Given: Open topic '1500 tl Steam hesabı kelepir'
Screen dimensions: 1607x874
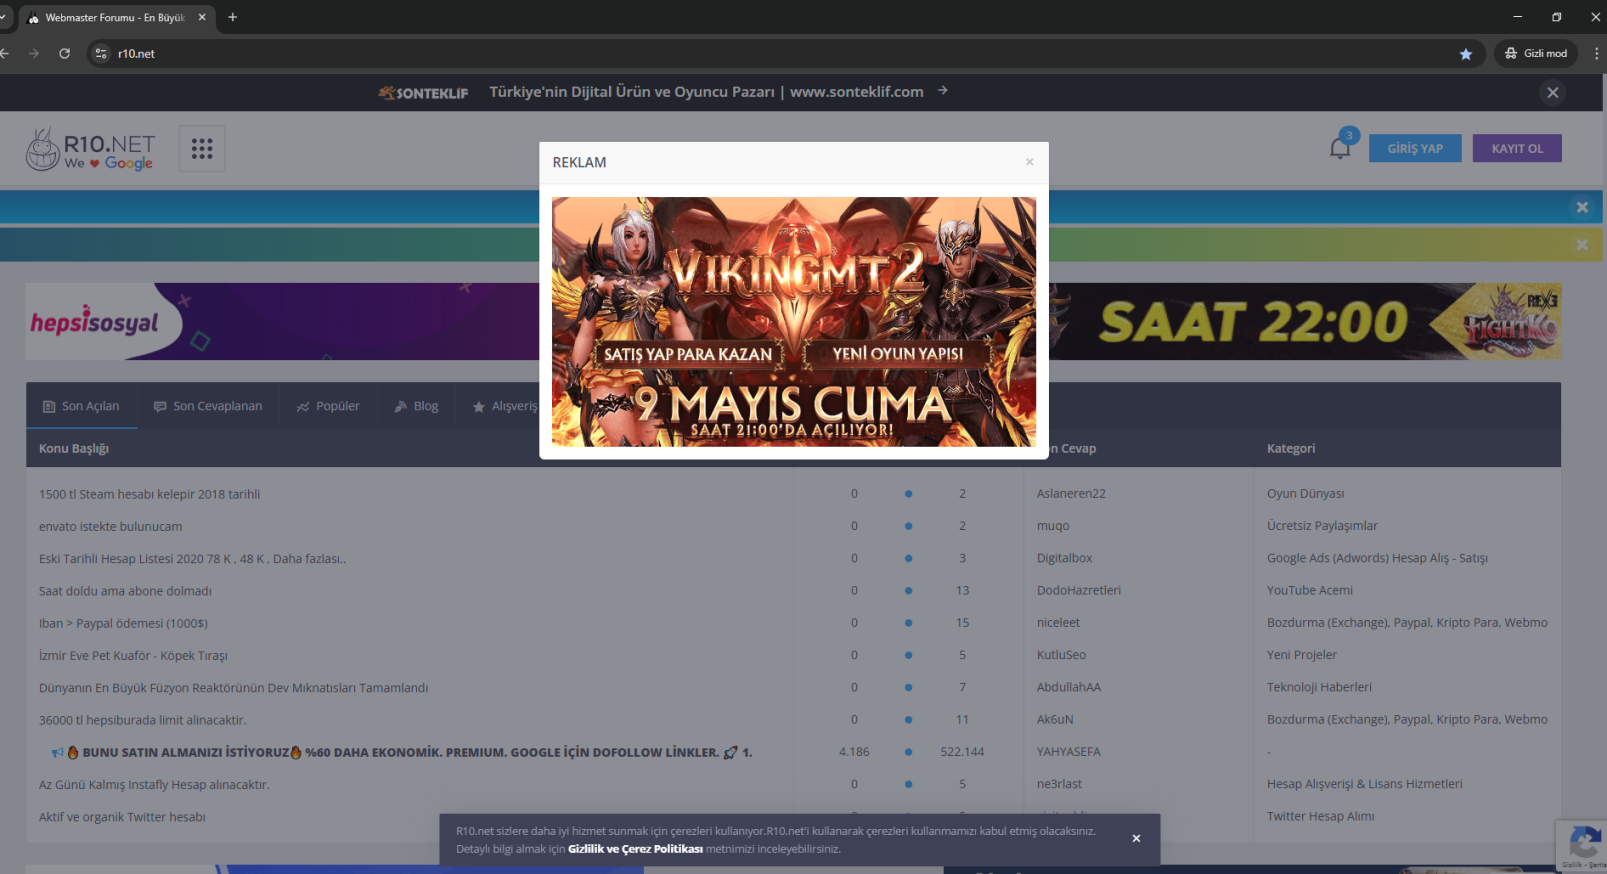Looking at the screenshot, I should click(x=149, y=494).
